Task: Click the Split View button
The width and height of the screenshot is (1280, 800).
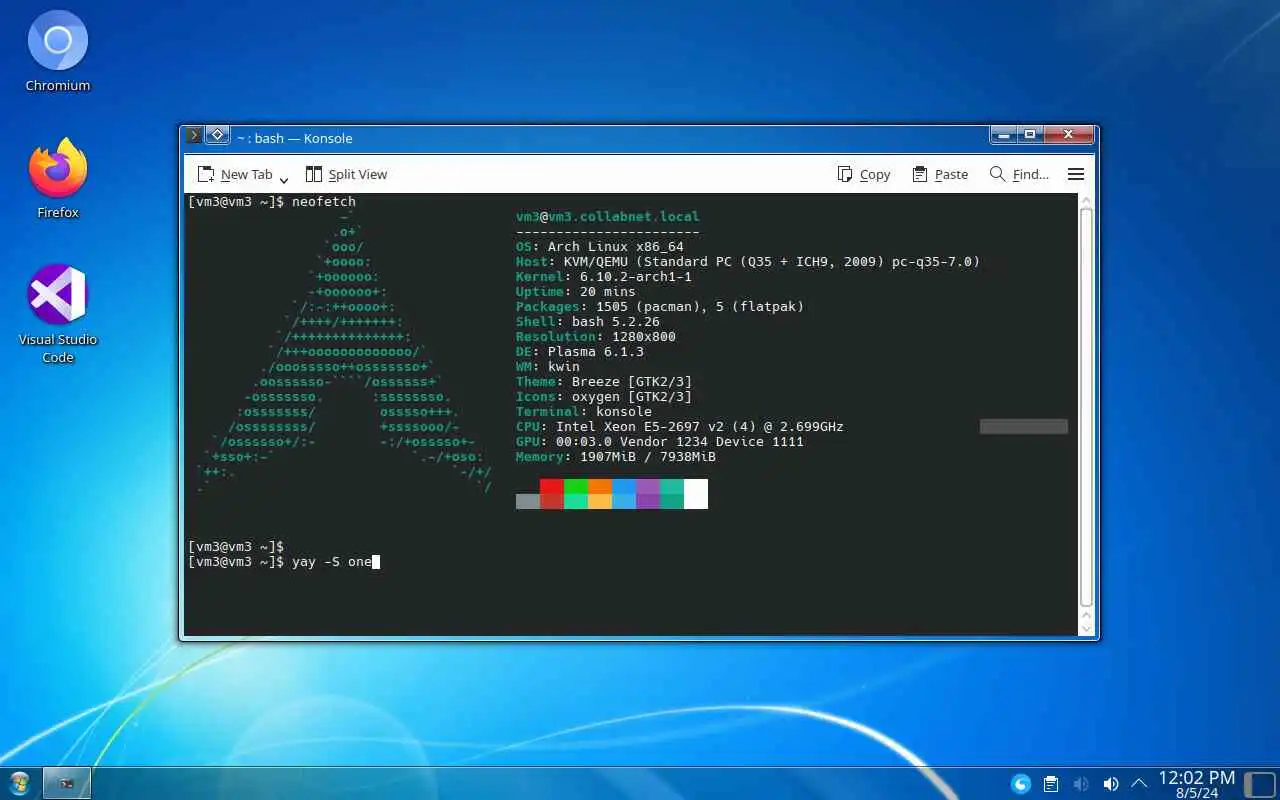Action: [x=346, y=174]
